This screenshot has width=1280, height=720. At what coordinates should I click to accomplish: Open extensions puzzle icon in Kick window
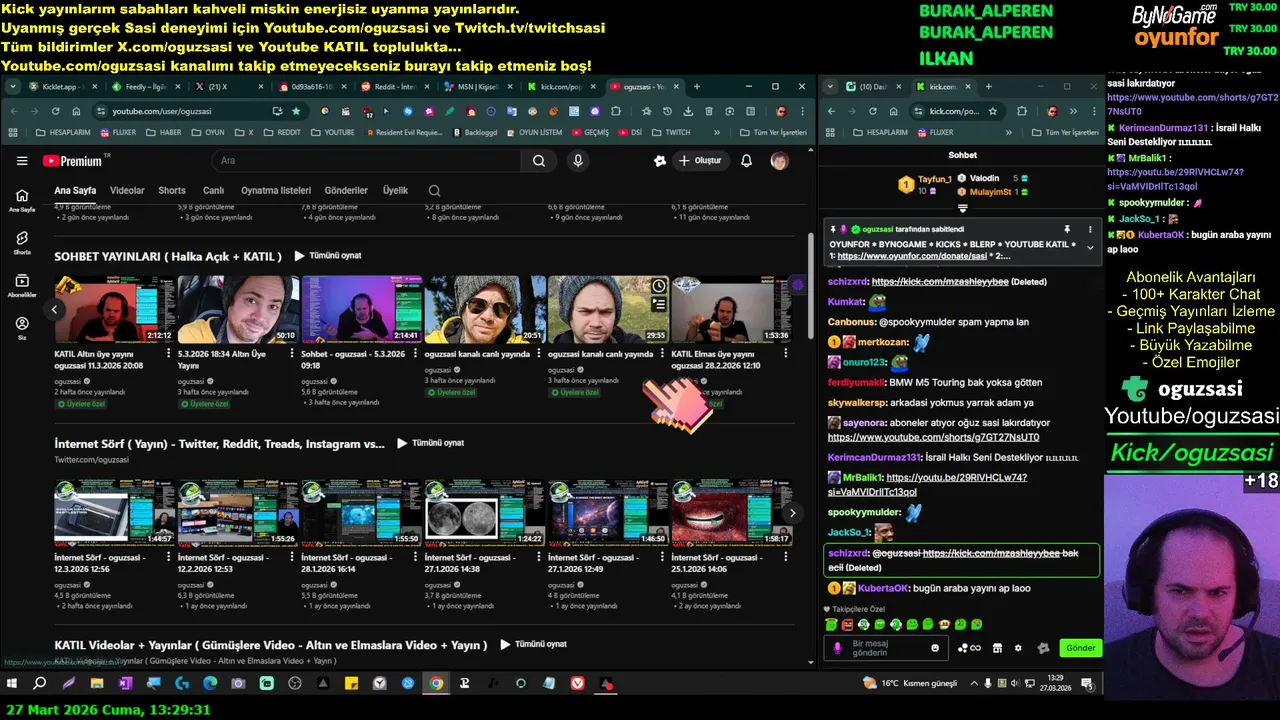(x=1022, y=111)
